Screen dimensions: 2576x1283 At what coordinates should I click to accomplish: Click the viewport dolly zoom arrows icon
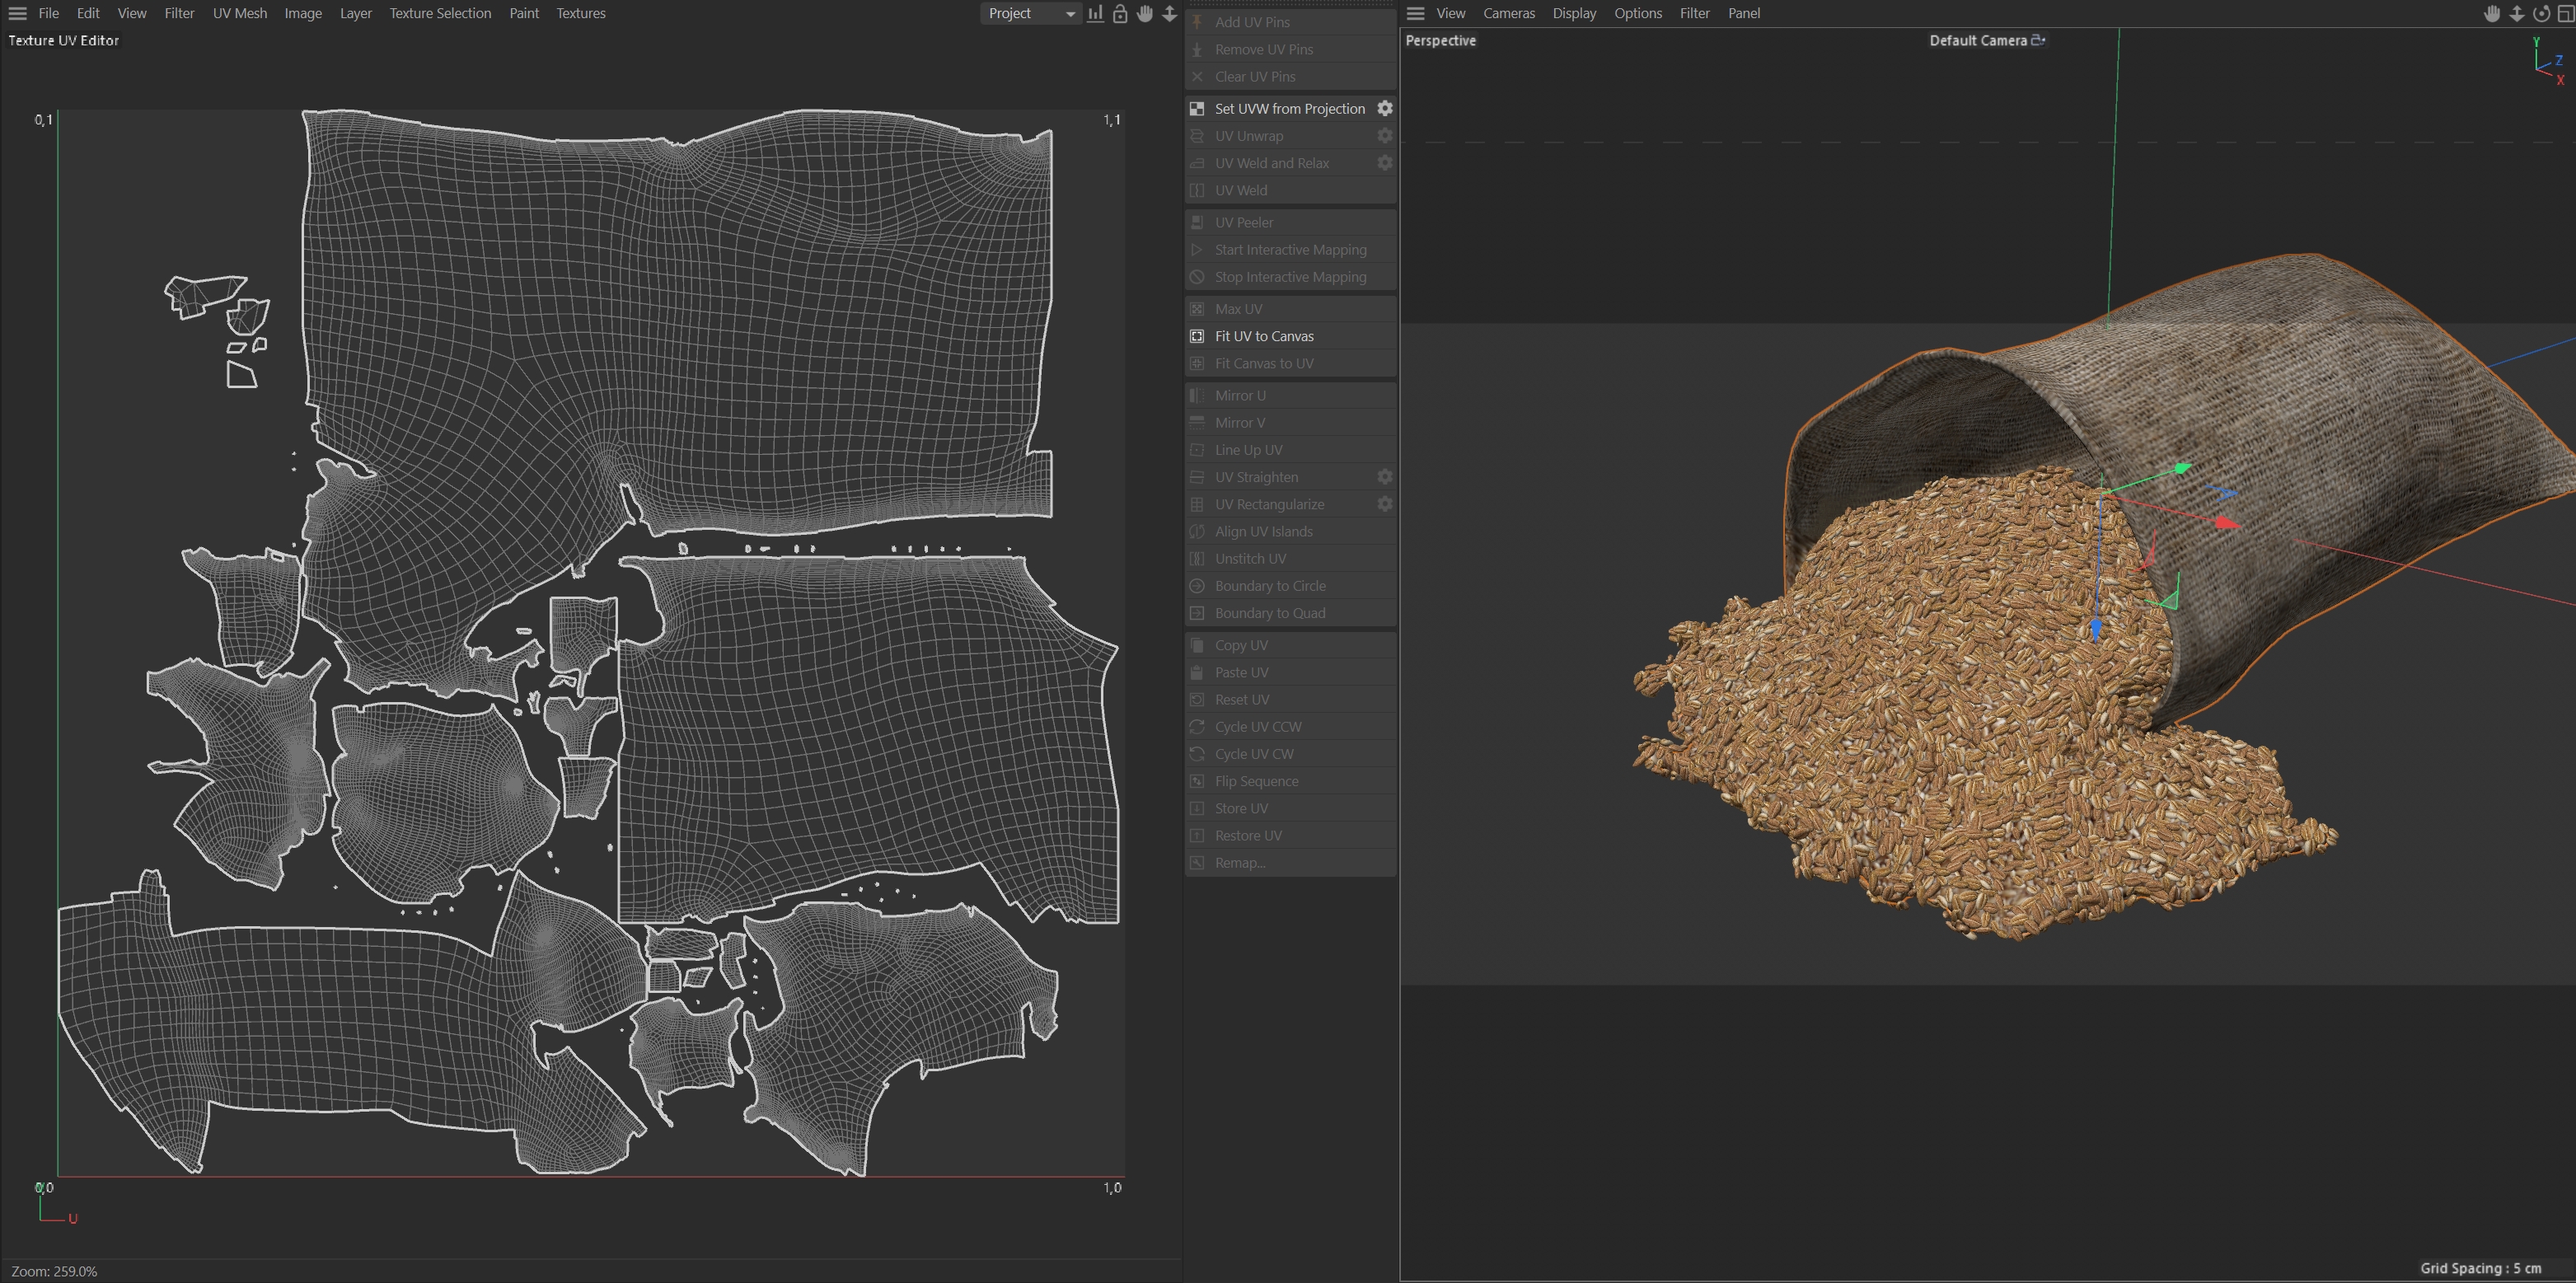point(2517,13)
